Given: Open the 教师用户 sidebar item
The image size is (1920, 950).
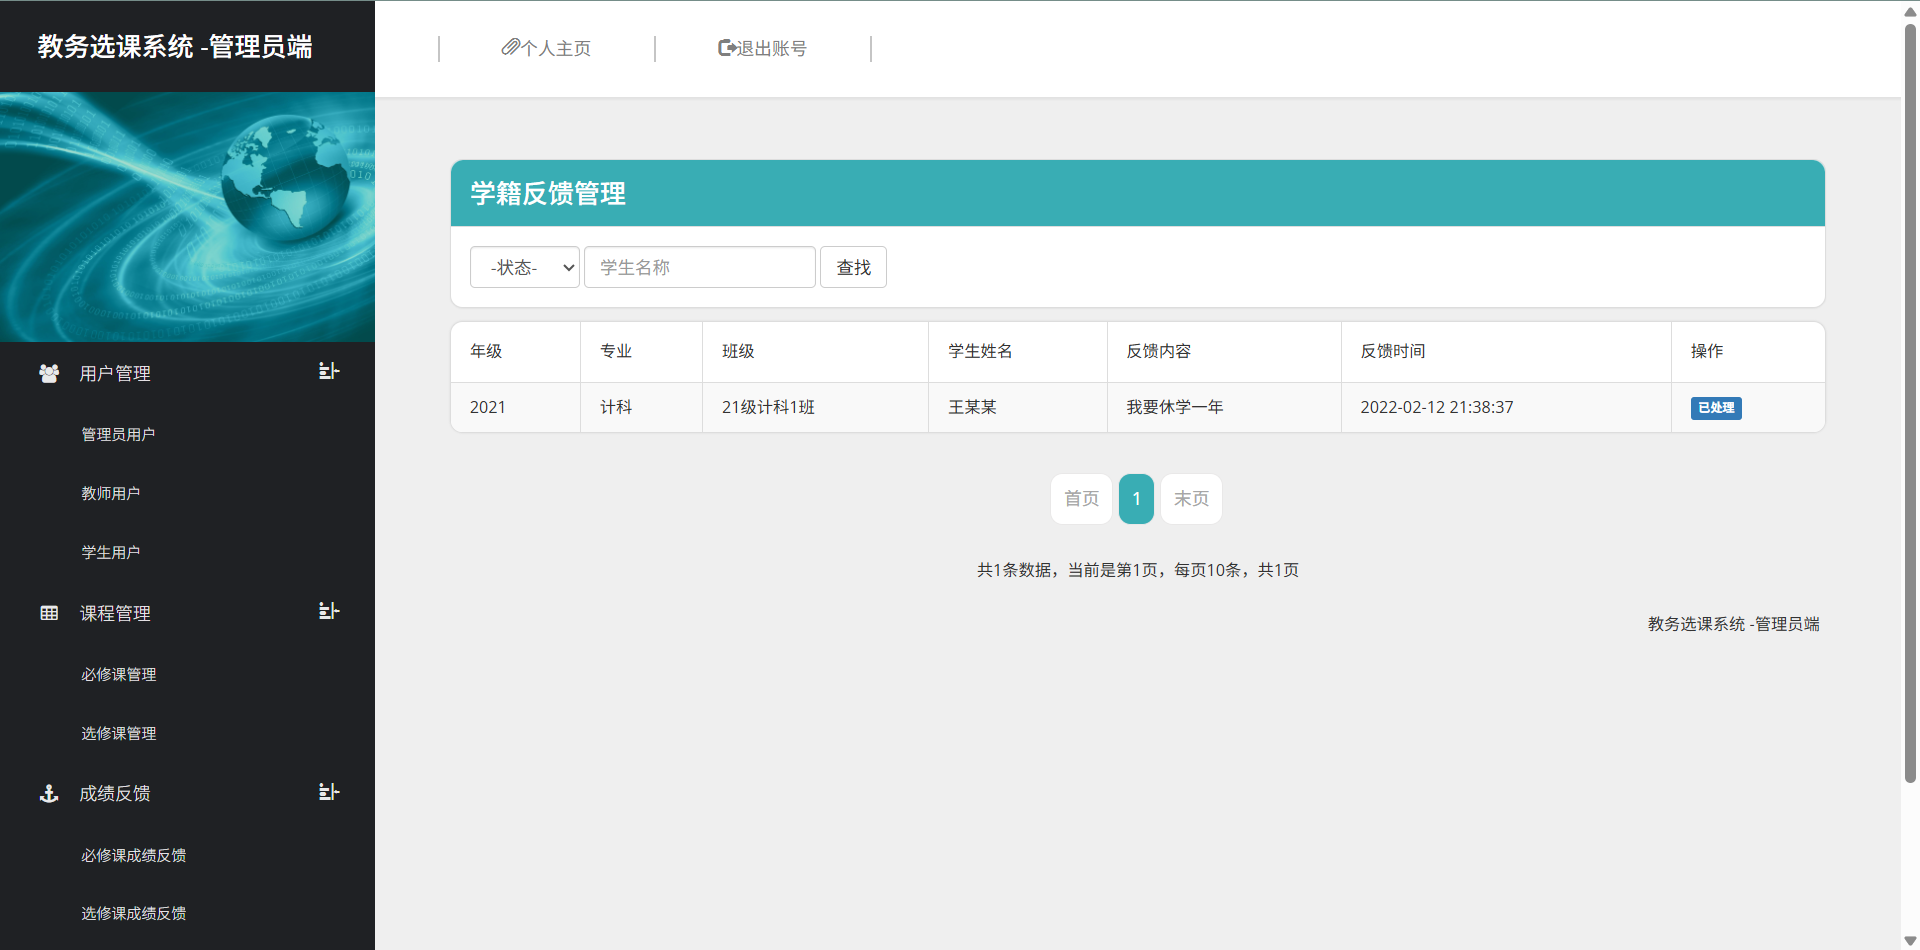Looking at the screenshot, I should point(111,493).
